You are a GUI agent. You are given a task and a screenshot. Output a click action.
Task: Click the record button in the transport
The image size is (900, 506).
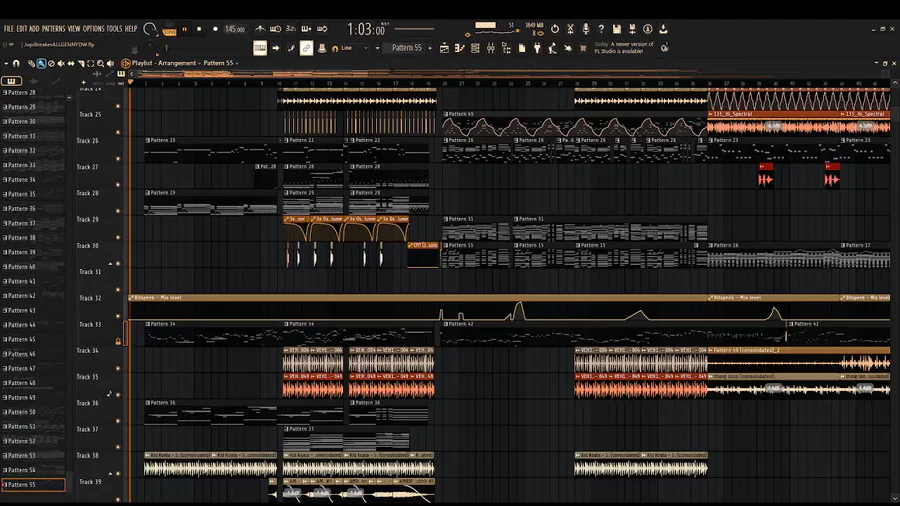click(215, 29)
